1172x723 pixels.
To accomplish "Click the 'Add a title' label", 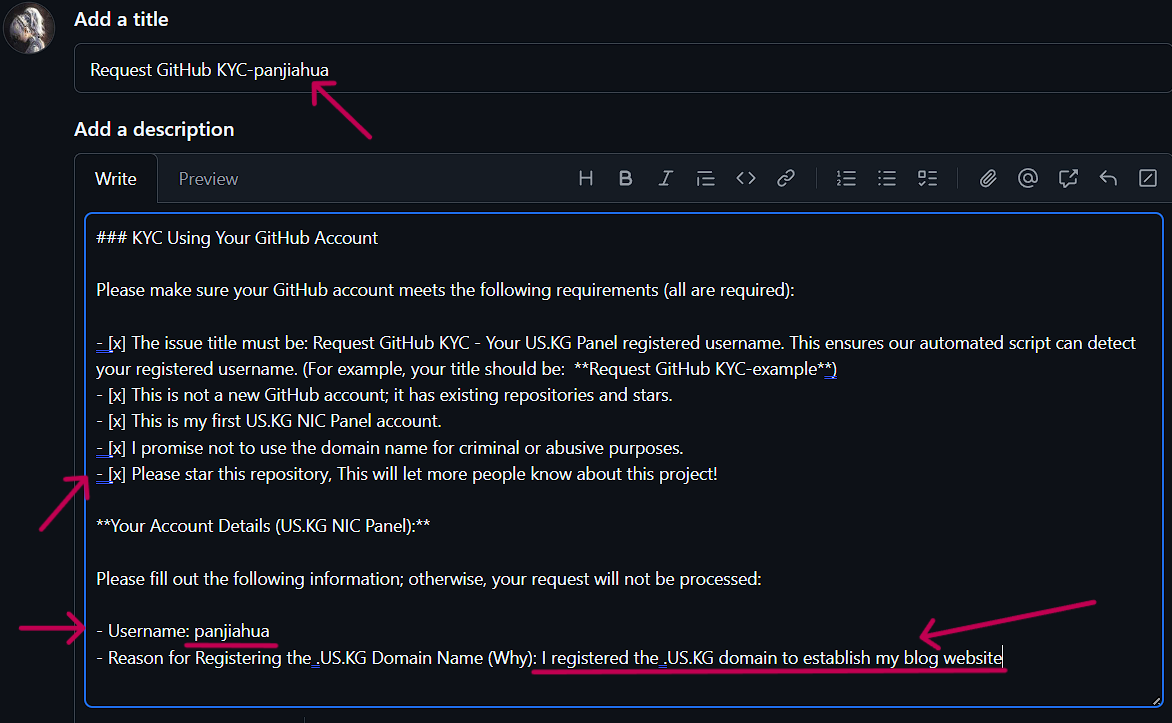I will (121, 19).
